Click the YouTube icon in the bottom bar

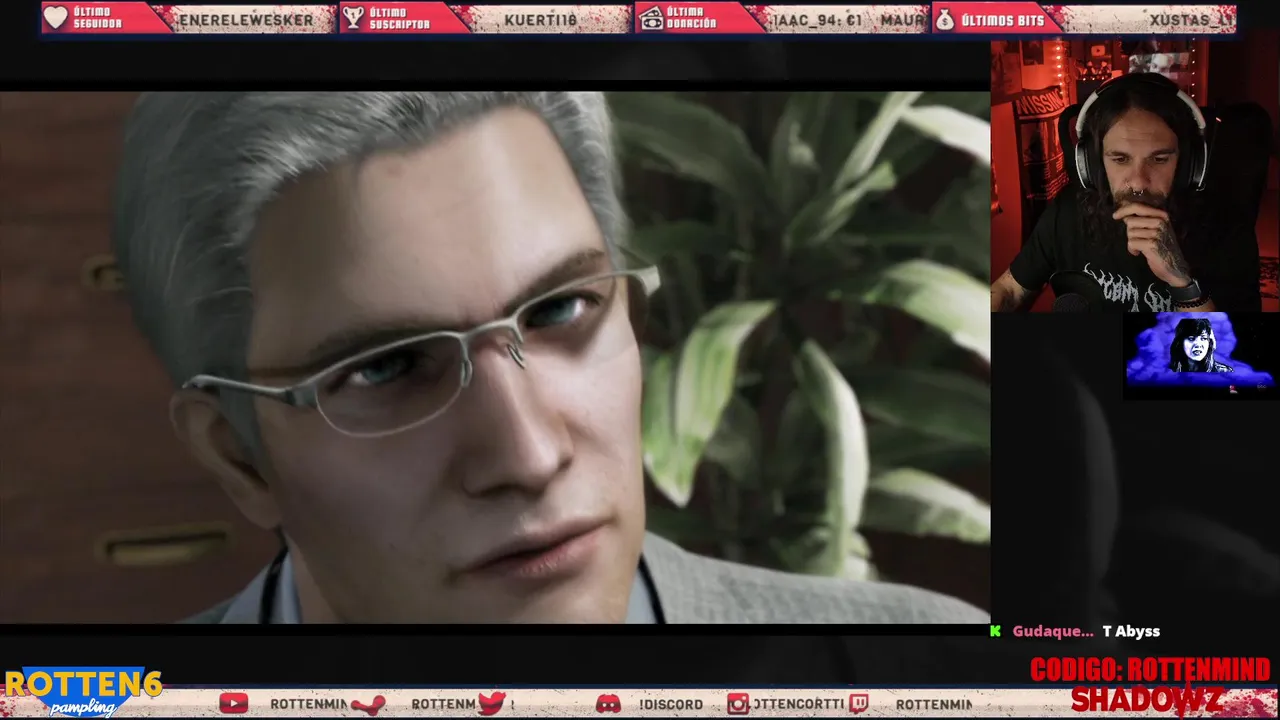coord(234,704)
